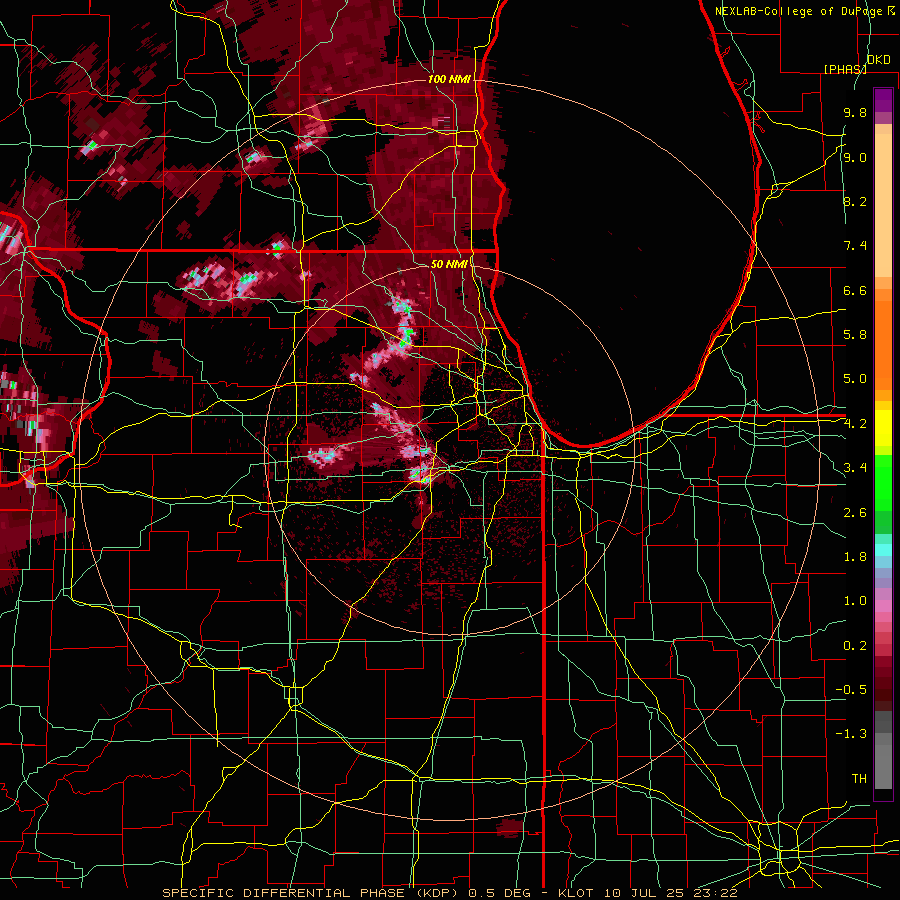Image resolution: width=900 pixels, height=900 pixels.
Task: Click the "9.0" value on the color scale
Action: click(855, 157)
